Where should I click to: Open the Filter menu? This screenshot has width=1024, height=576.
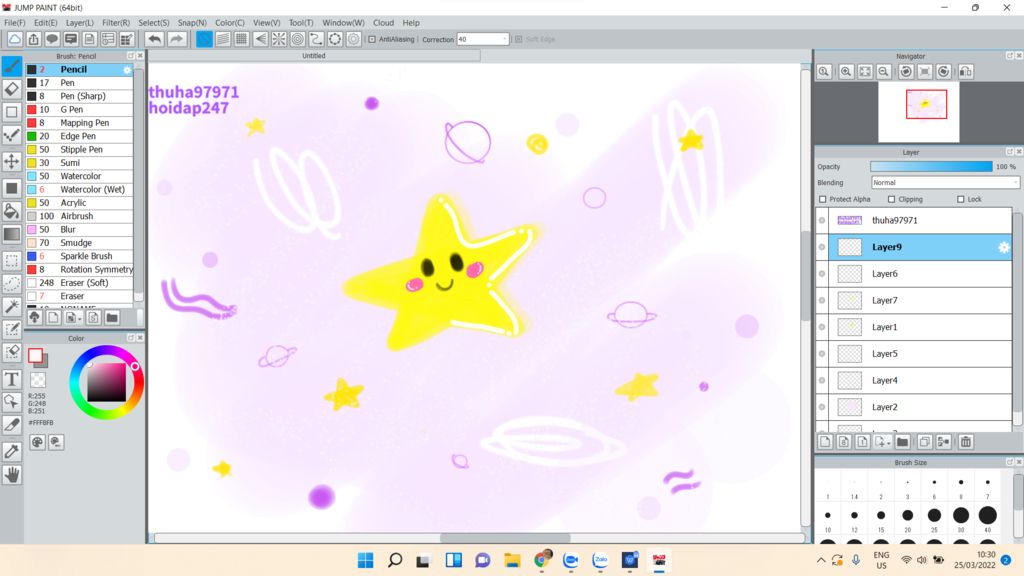point(116,22)
